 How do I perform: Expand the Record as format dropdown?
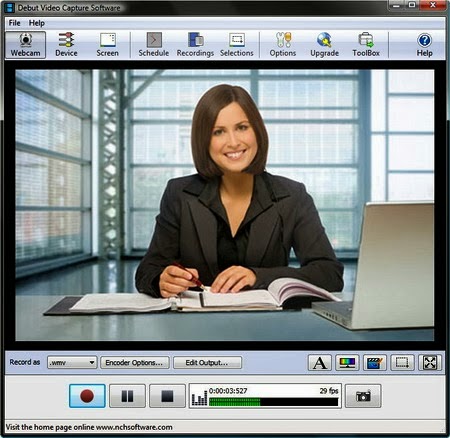click(72, 363)
